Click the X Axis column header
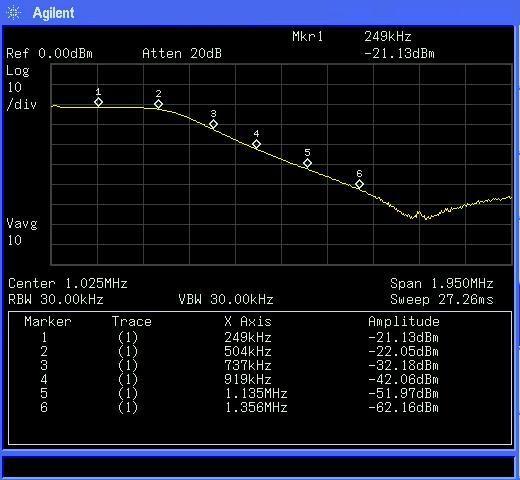Image resolution: width=520 pixels, height=480 pixels. tap(248, 321)
